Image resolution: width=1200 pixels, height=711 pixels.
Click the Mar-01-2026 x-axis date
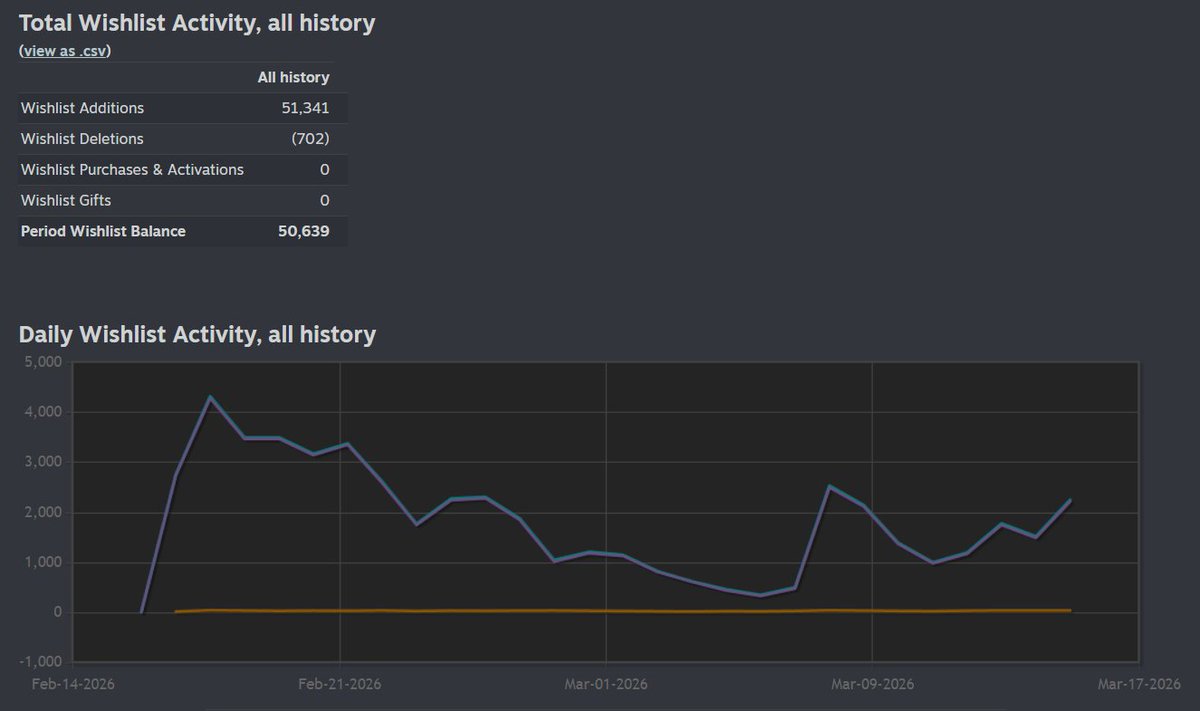click(606, 684)
